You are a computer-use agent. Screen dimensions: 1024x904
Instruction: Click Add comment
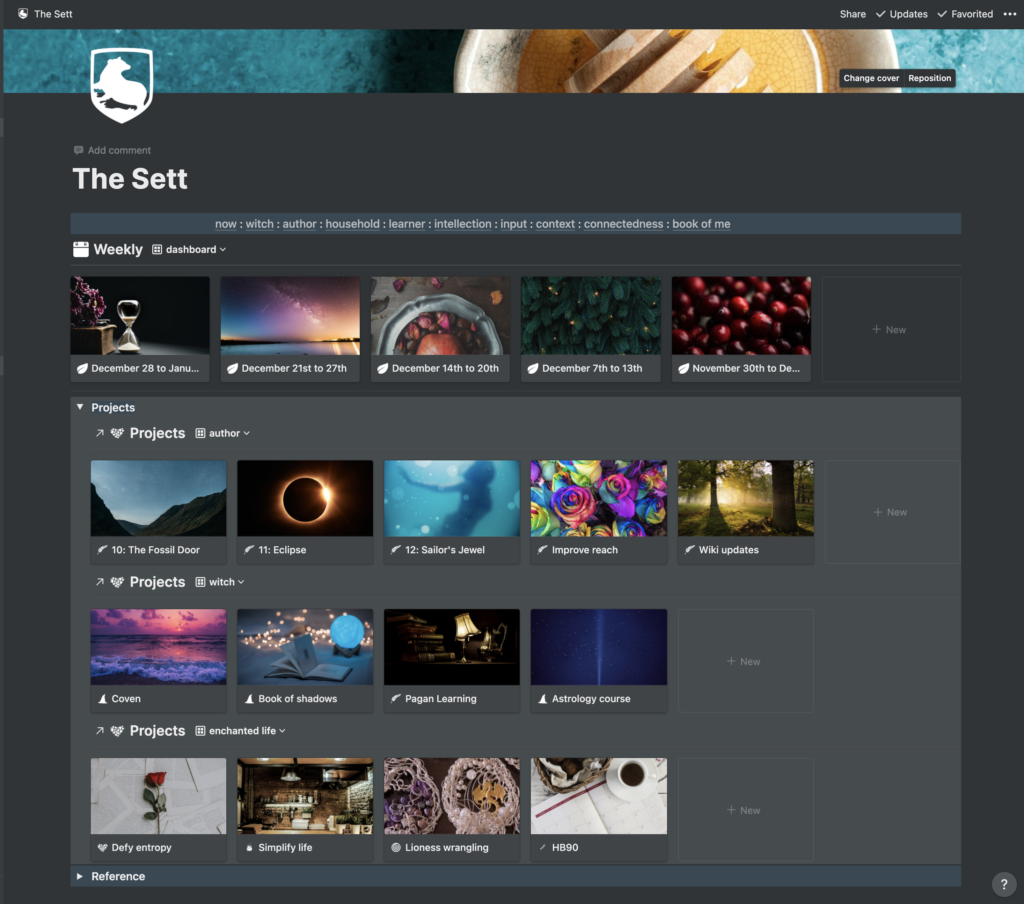[x=112, y=150]
